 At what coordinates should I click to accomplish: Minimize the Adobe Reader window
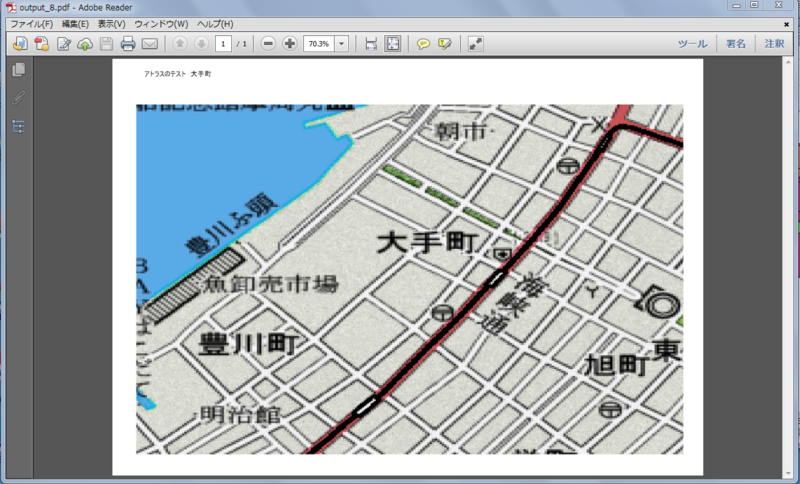(x=736, y=6)
